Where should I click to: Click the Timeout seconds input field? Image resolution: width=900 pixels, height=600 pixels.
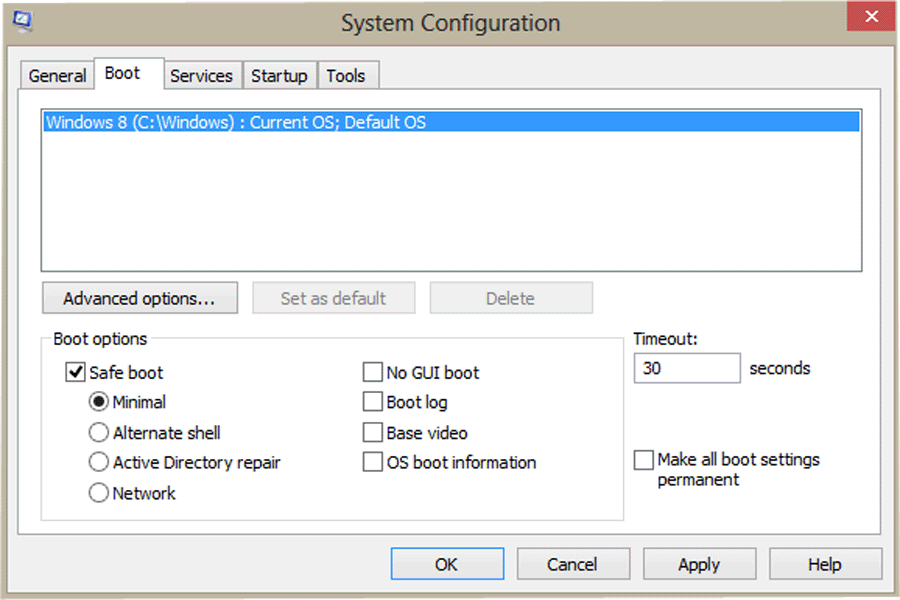click(686, 368)
